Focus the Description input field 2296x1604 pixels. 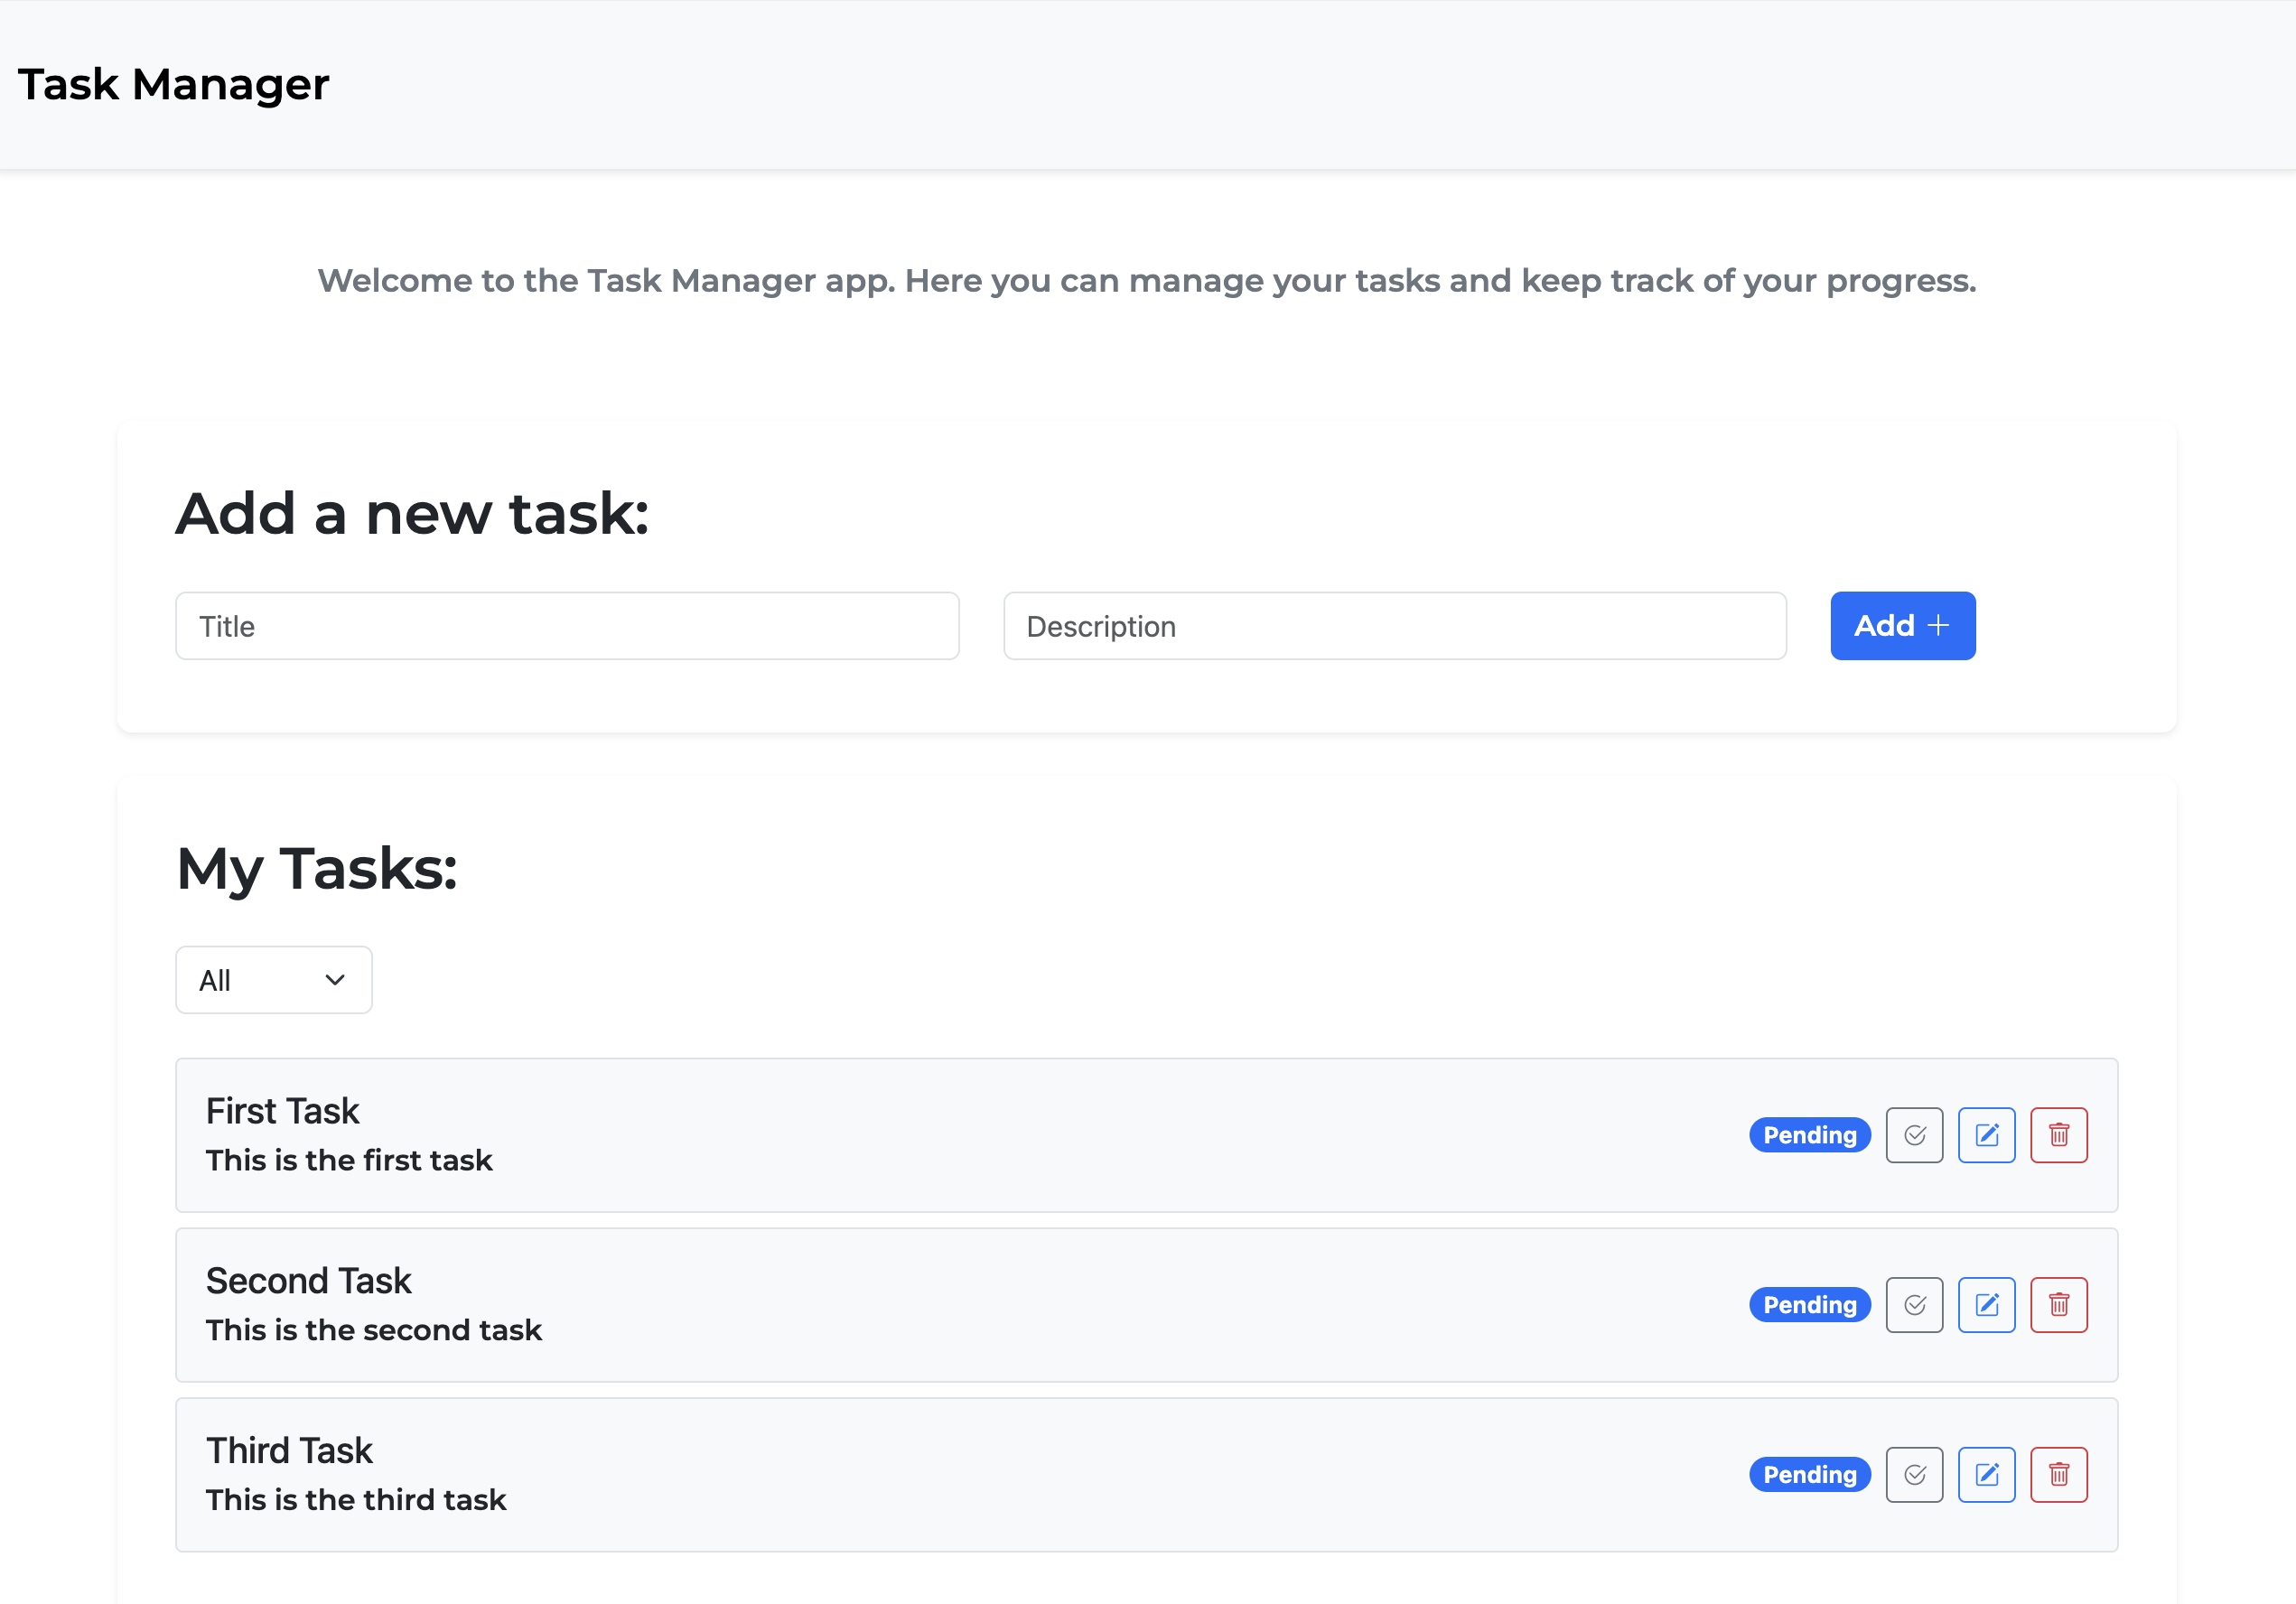[x=1394, y=626]
